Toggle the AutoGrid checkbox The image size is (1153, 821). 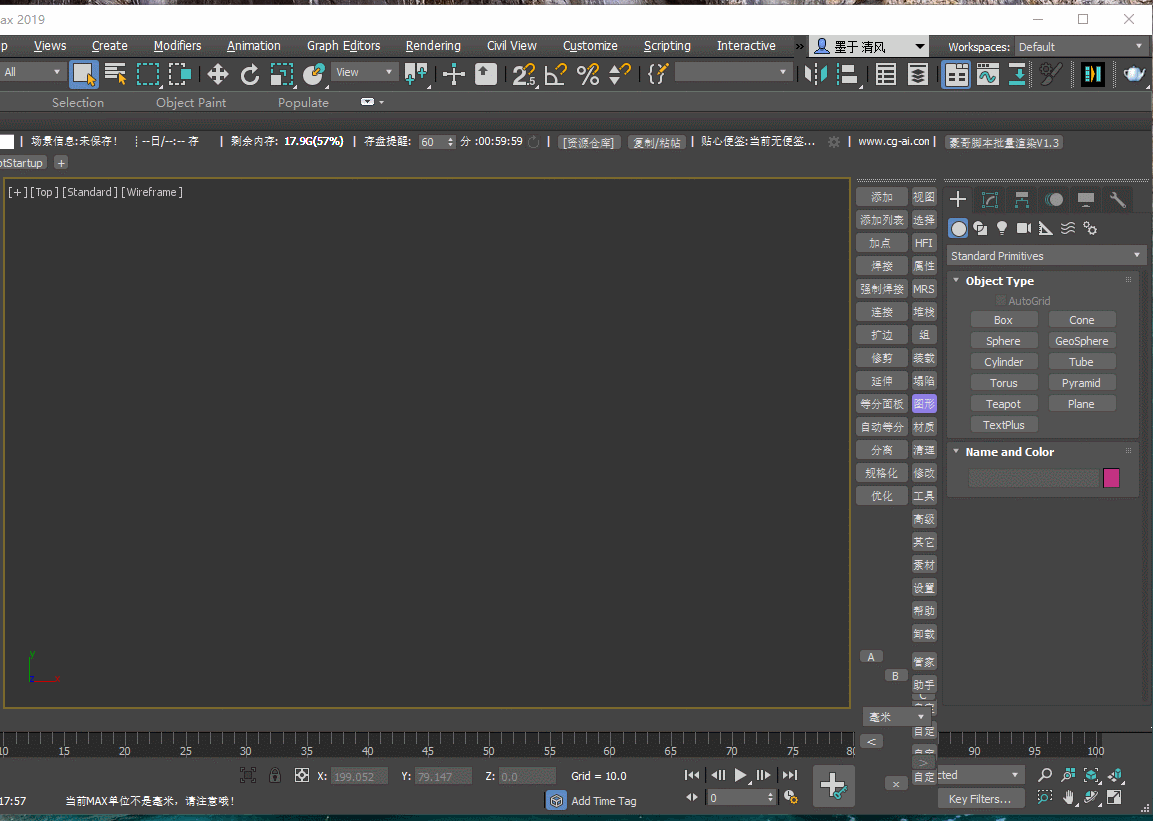1000,301
